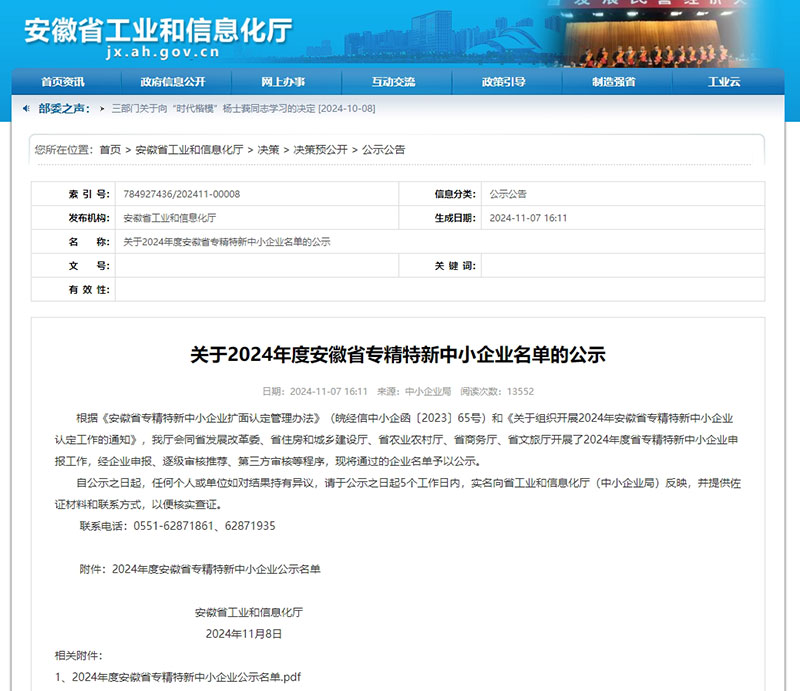Navigate to the 制造强省 page
The height and width of the screenshot is (691, 800).
613,81
